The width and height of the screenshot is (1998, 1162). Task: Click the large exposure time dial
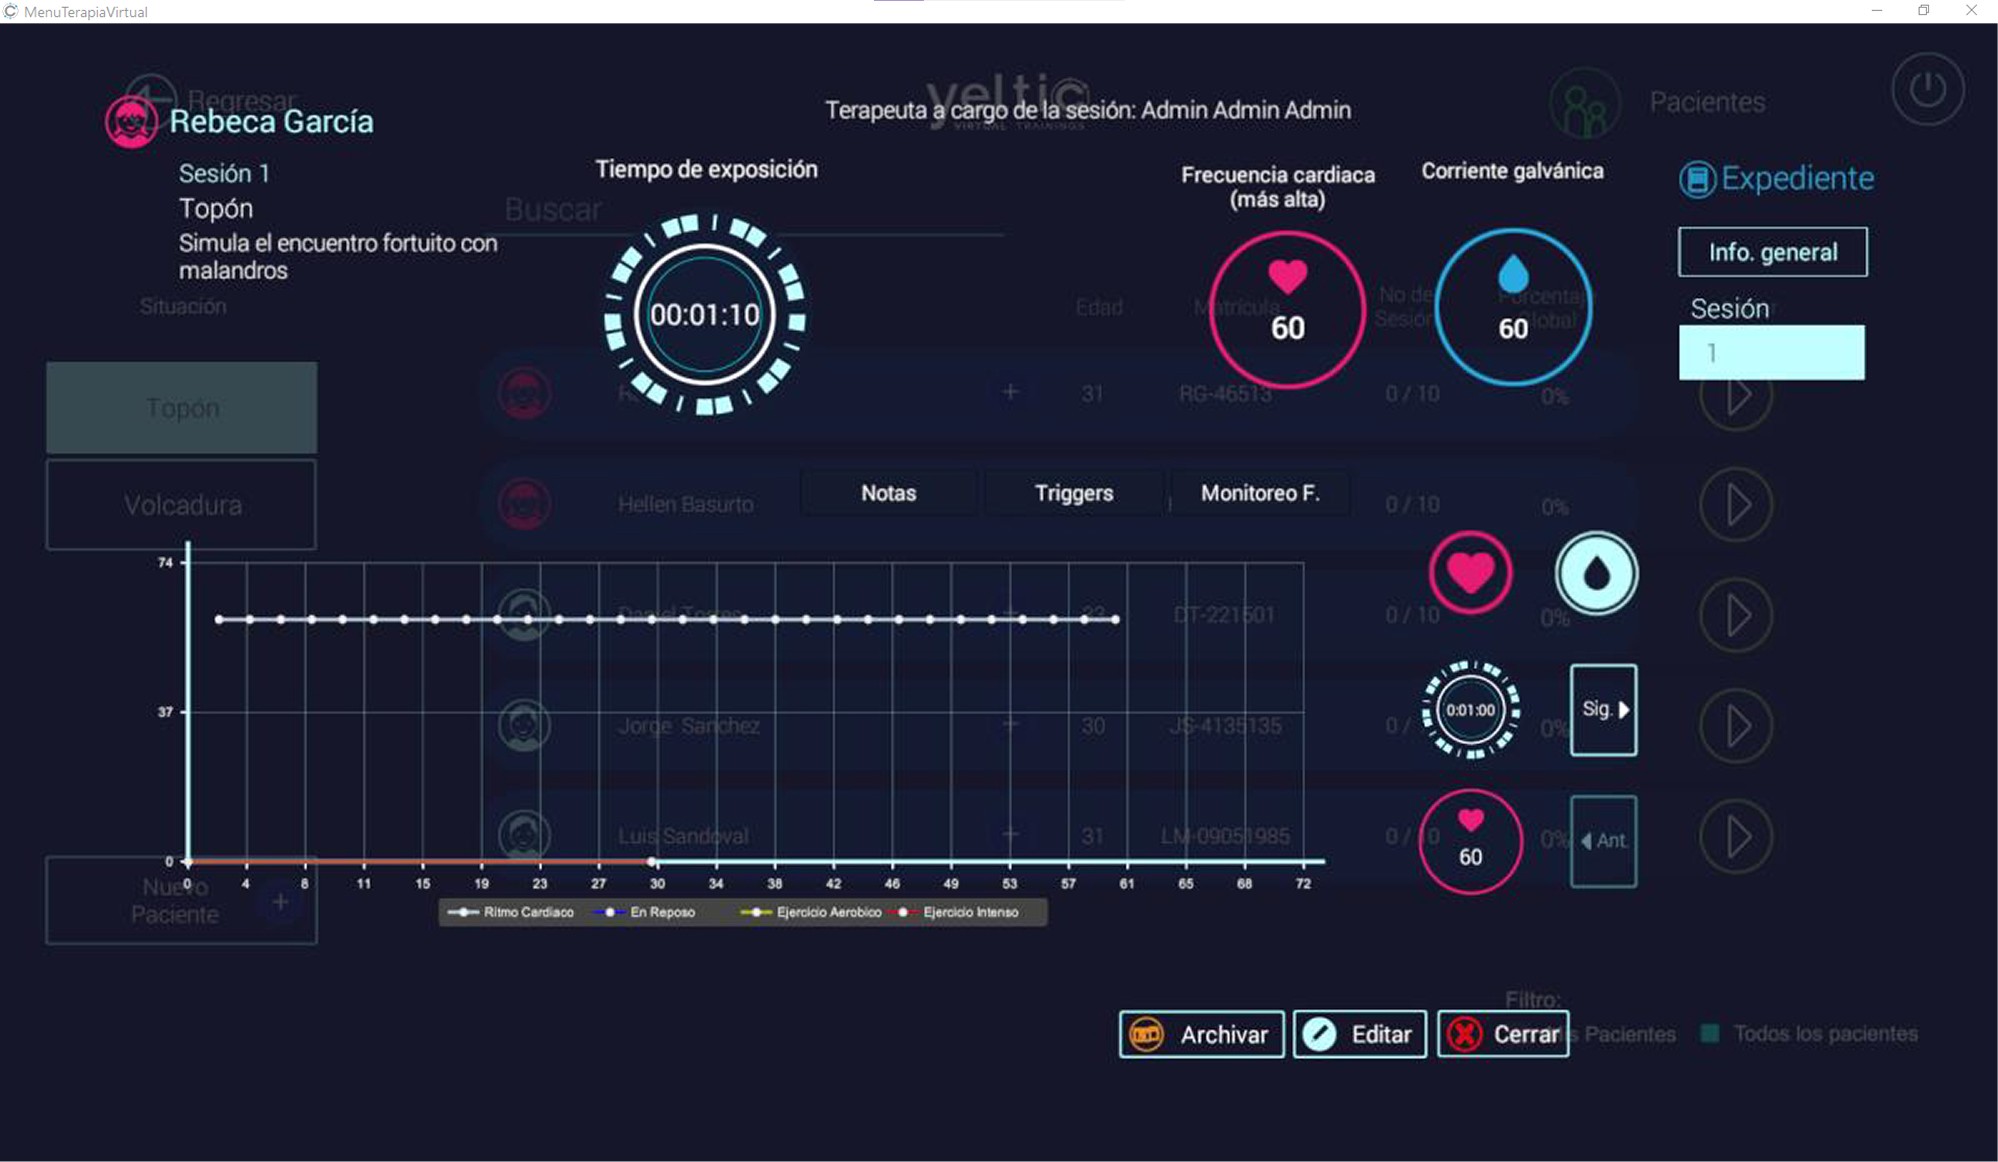click(x=705, y=314)
